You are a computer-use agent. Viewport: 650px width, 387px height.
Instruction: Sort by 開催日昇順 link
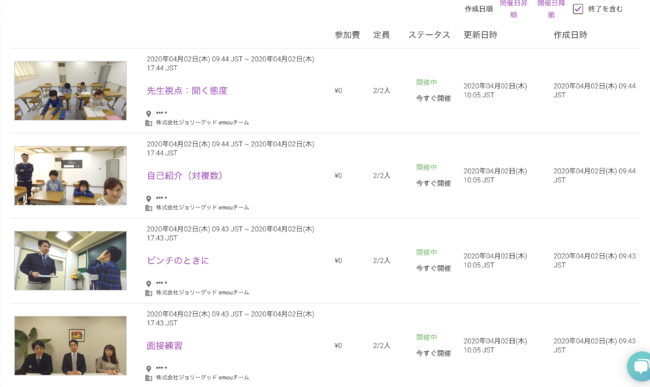pos(513,9)
